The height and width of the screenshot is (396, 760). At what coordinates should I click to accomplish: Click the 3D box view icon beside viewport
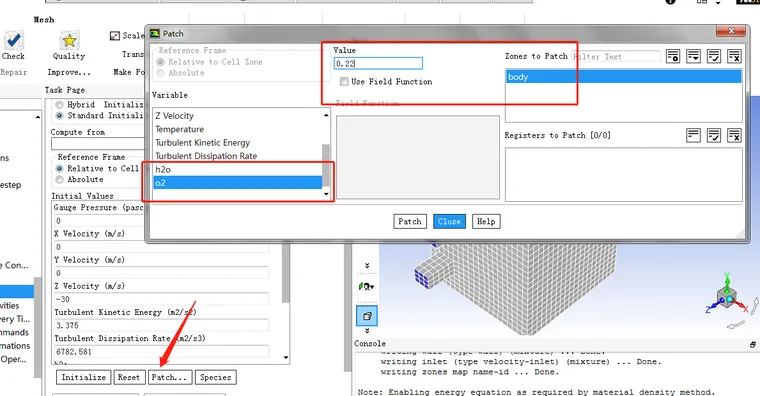[367, 316]
